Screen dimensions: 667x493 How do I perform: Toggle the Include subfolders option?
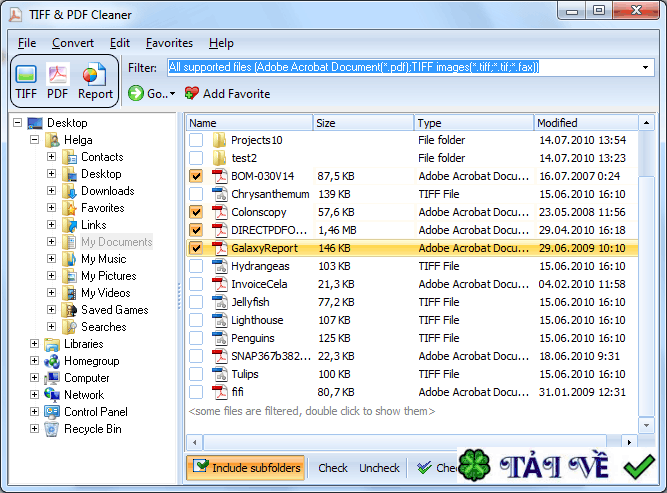[245, 468]
